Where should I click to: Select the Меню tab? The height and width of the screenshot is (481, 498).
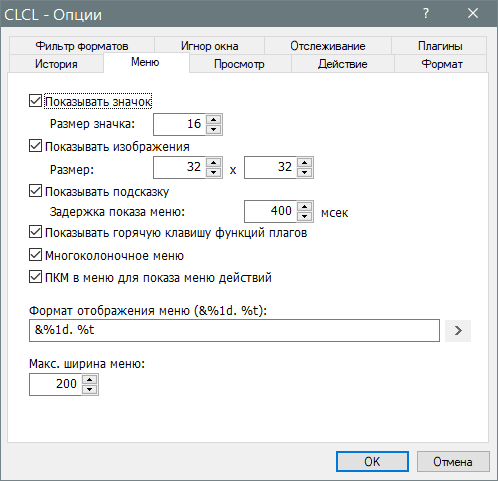pyautogui.click(x=145, y=62)
